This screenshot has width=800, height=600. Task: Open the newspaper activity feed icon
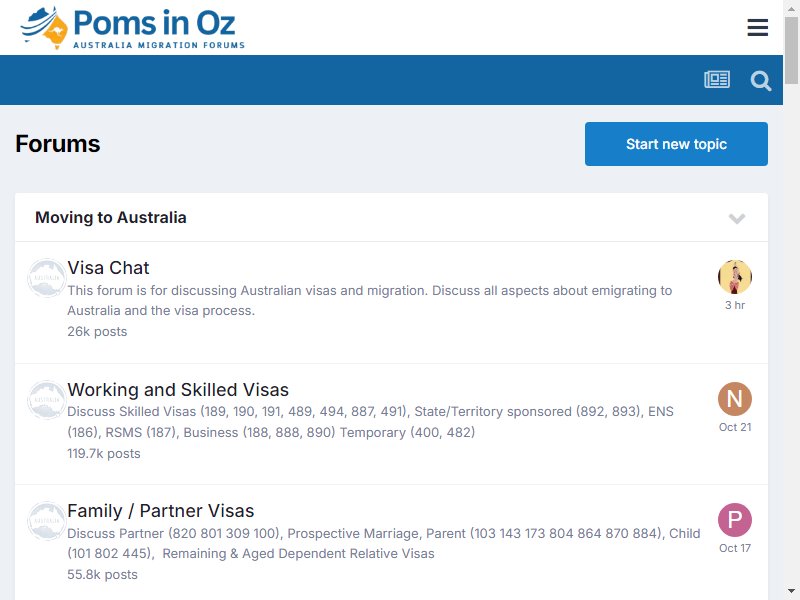pos(717,80)
